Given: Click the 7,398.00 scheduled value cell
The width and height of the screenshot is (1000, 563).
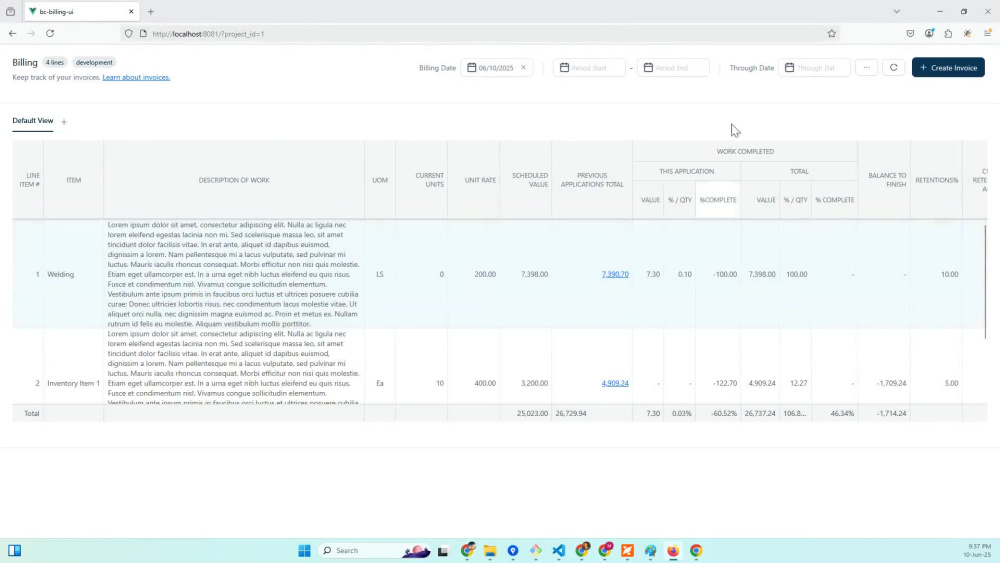Looking at the screenshot, I should coord(526,274).
